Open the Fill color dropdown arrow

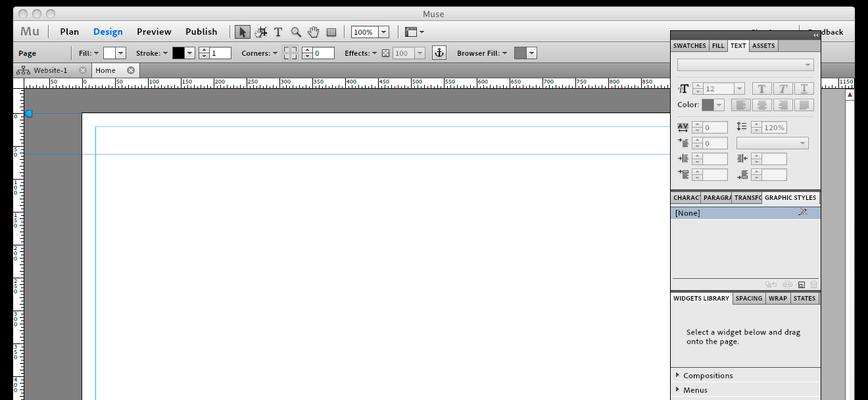pyautogui.click(x=121, y=53)
